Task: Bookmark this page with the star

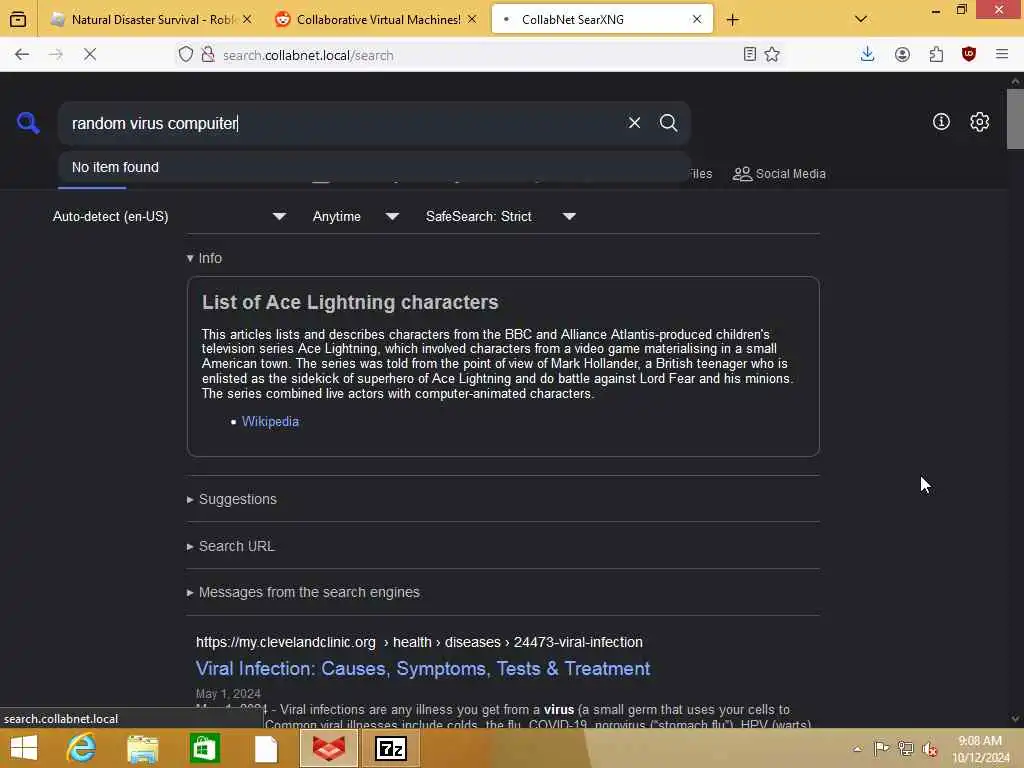Action: click(772, 55)
